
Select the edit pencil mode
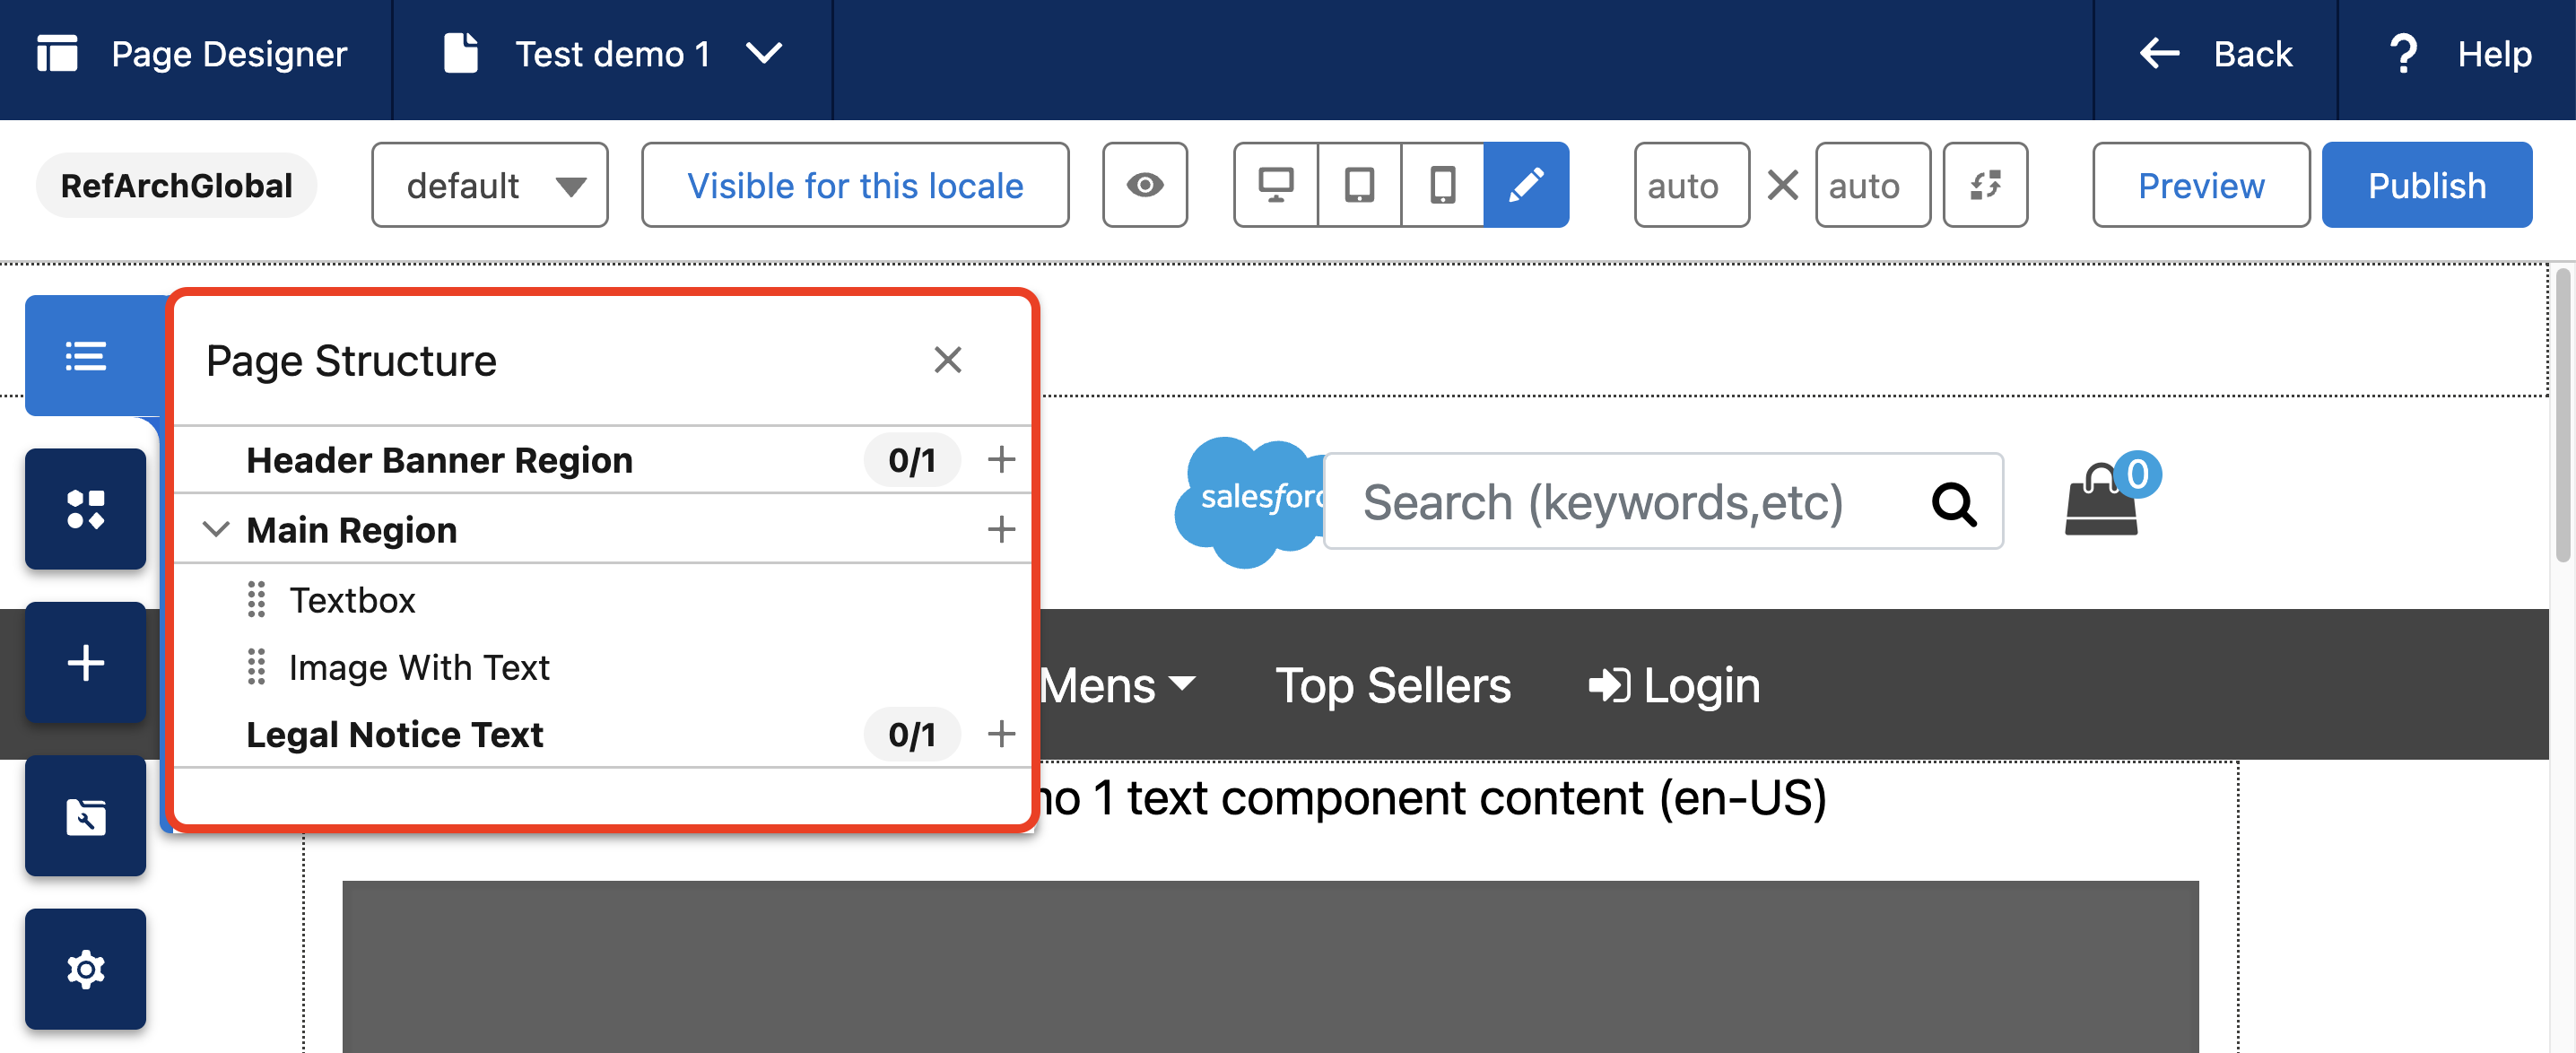click(1526, 185)
